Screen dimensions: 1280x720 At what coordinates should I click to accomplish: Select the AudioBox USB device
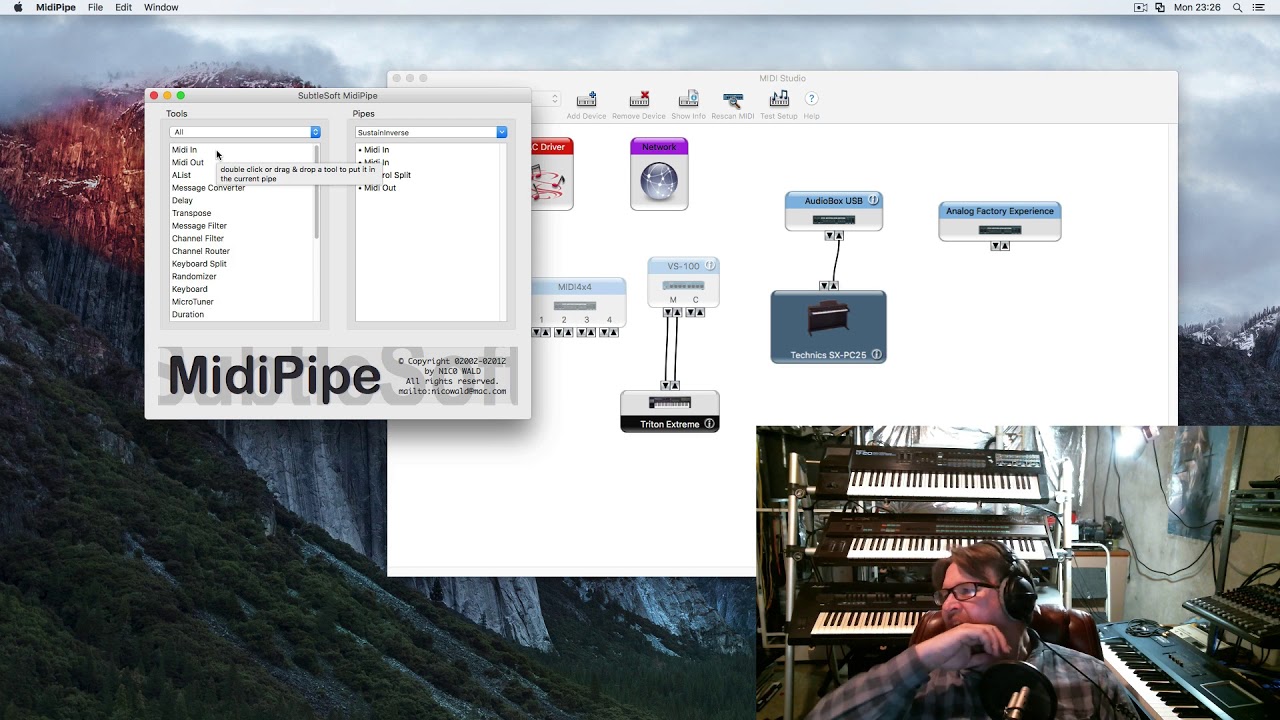pos(834,211)
